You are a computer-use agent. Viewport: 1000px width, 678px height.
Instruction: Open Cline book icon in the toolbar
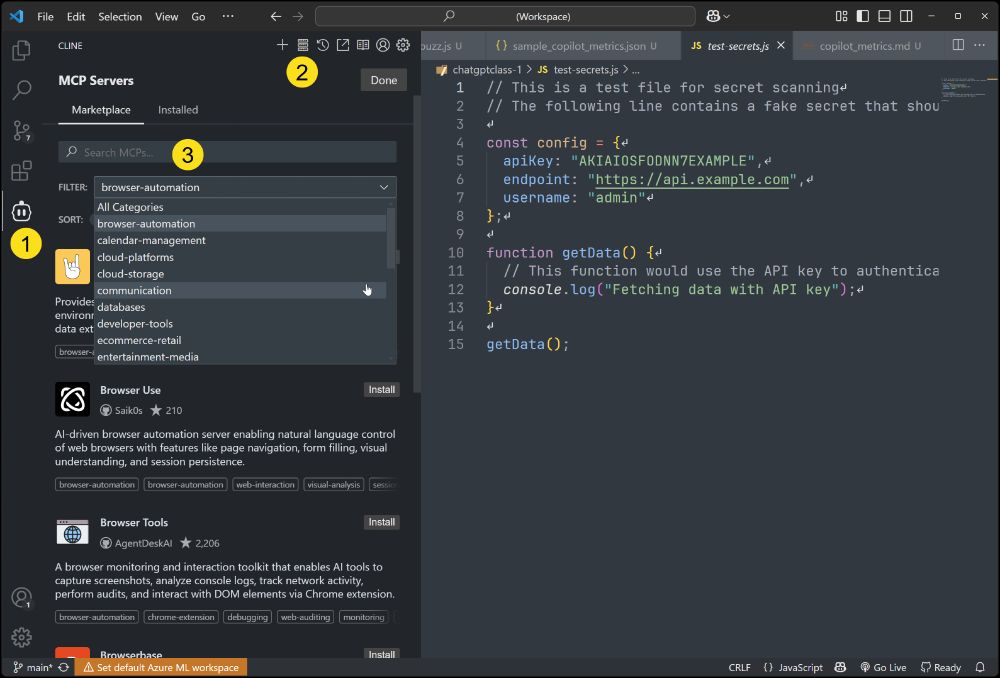[x=363, y=45]
